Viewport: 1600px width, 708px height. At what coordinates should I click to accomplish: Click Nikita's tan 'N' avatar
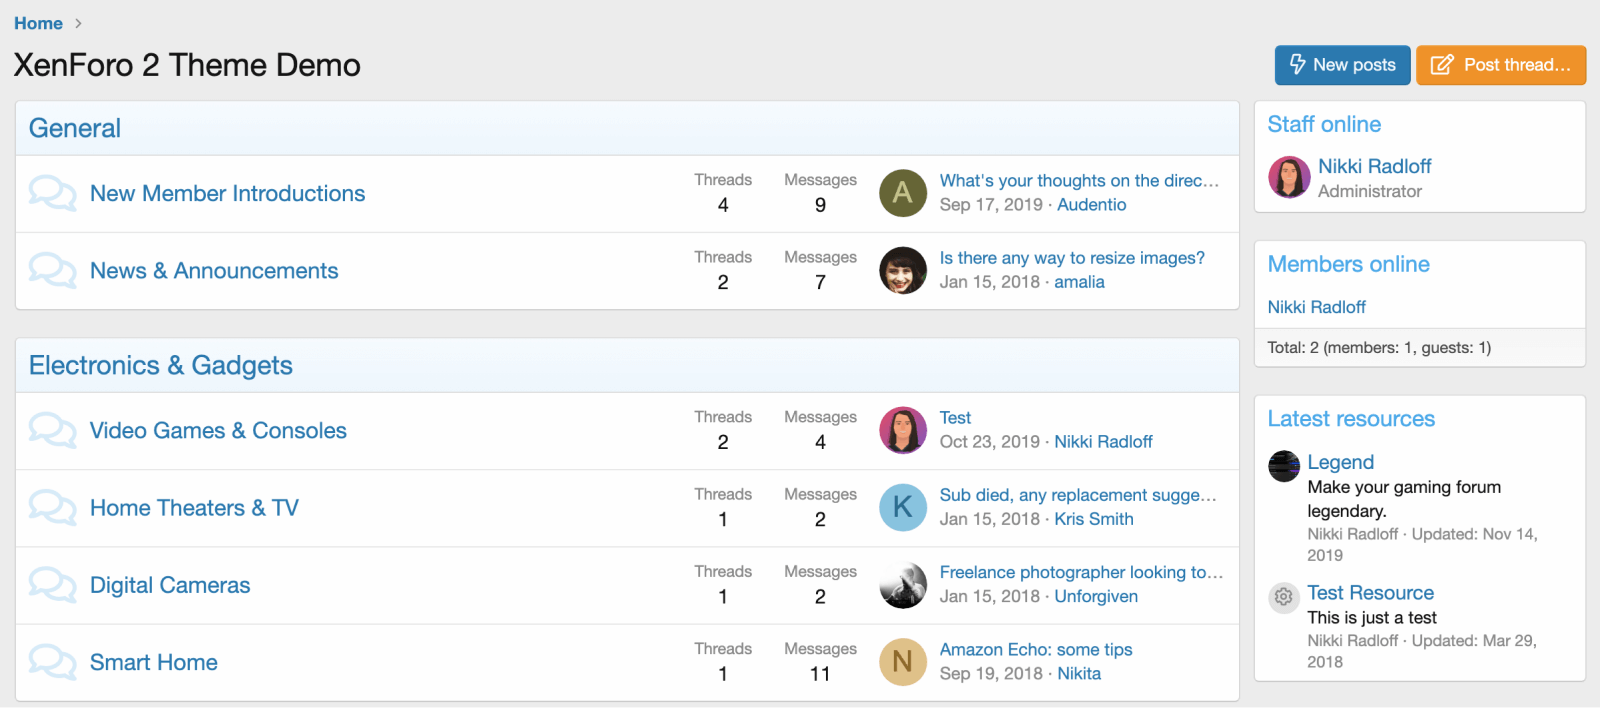coord(902,662)
